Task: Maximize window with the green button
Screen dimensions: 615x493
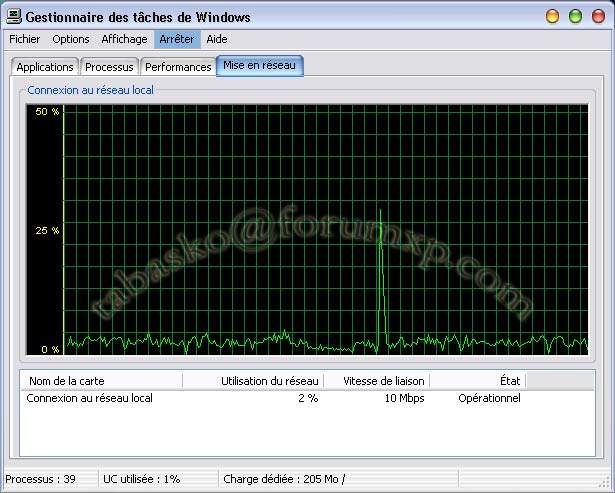Action: click(575, 16)
